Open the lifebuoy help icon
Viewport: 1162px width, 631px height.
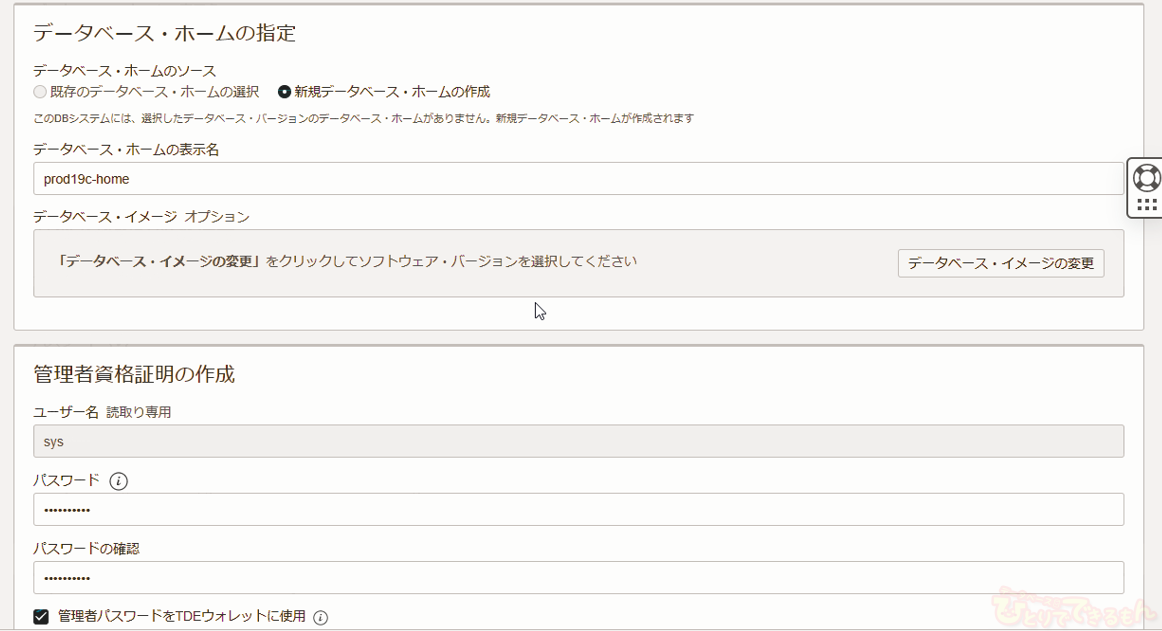coord(1146,178)
